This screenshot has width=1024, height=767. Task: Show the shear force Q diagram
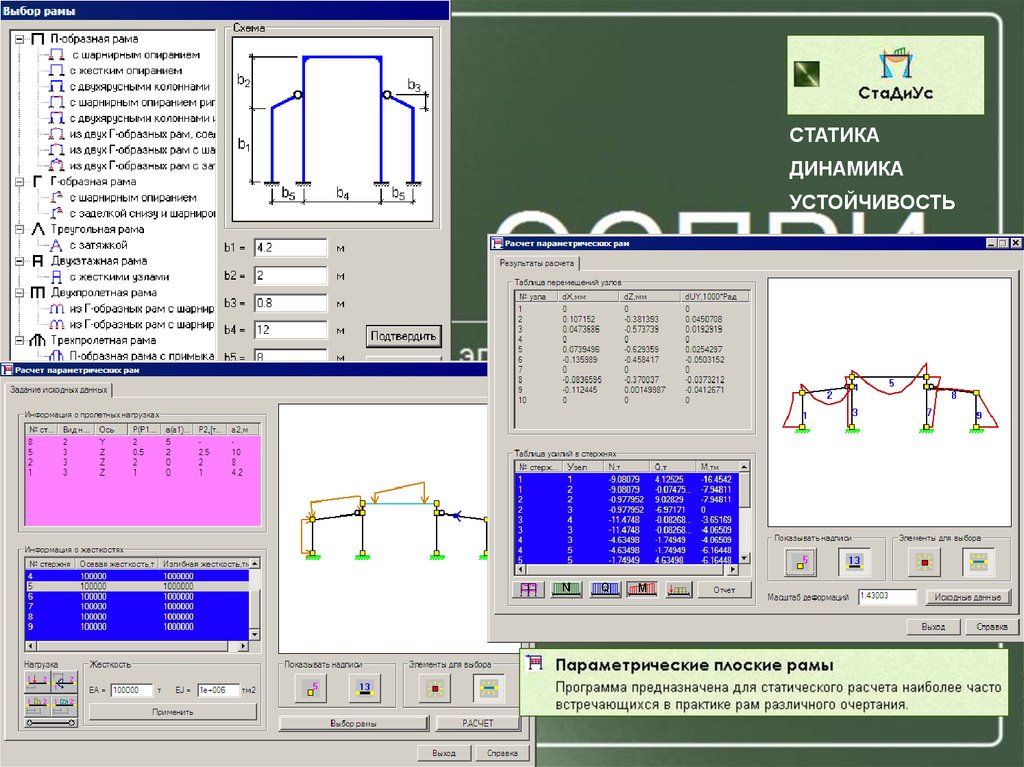tap(603, 590)
